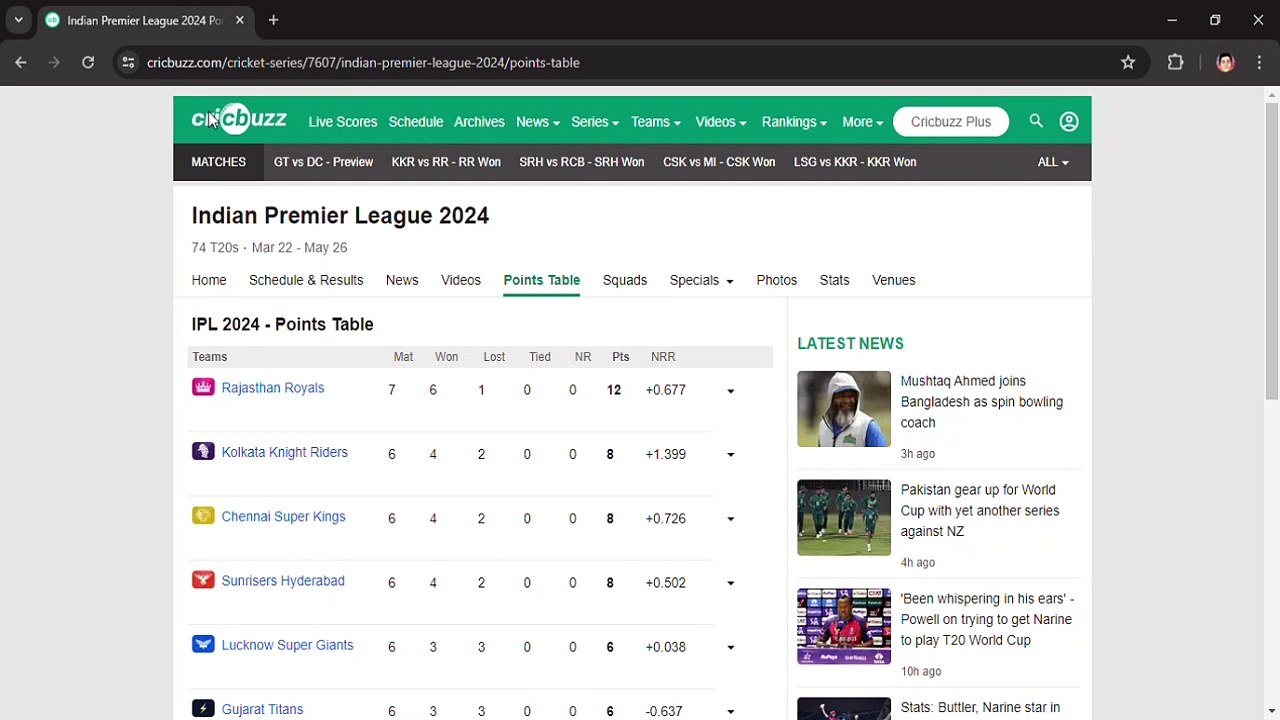Click the Rajasthan Royals team logo

coord(203,387)
